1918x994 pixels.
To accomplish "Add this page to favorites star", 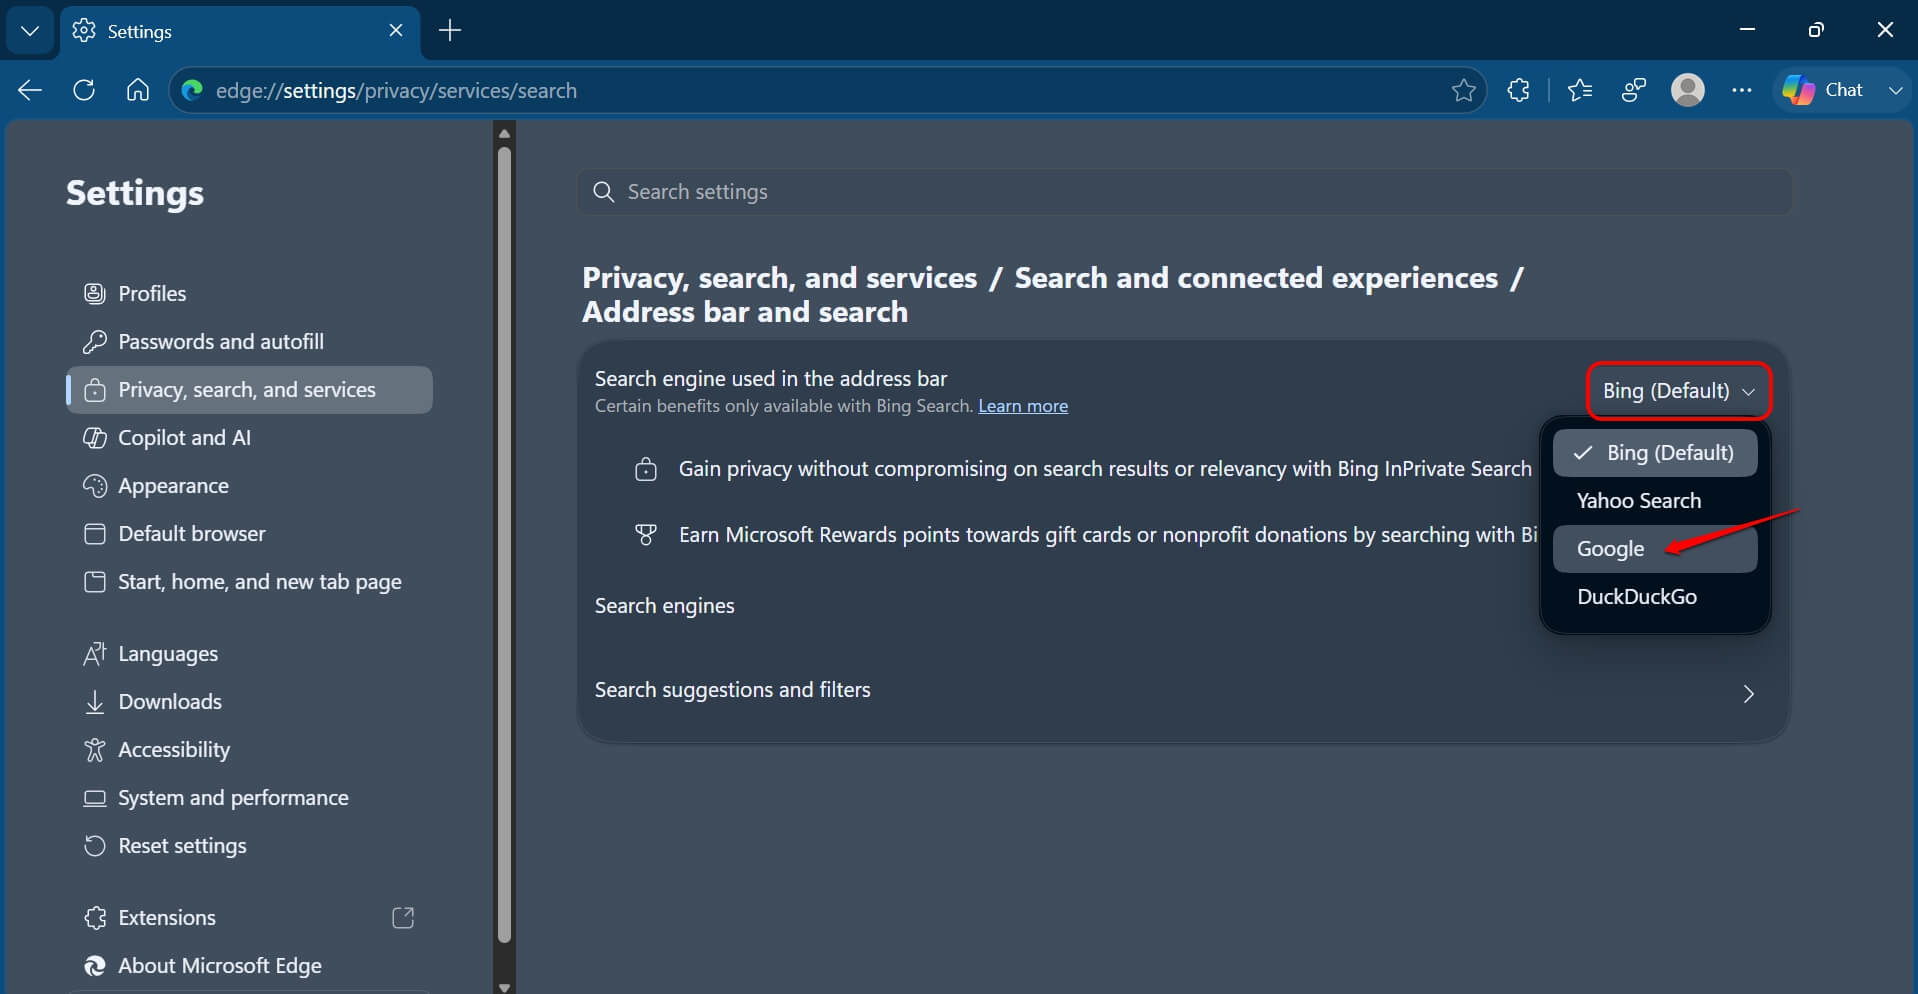I will (1463, 90).
